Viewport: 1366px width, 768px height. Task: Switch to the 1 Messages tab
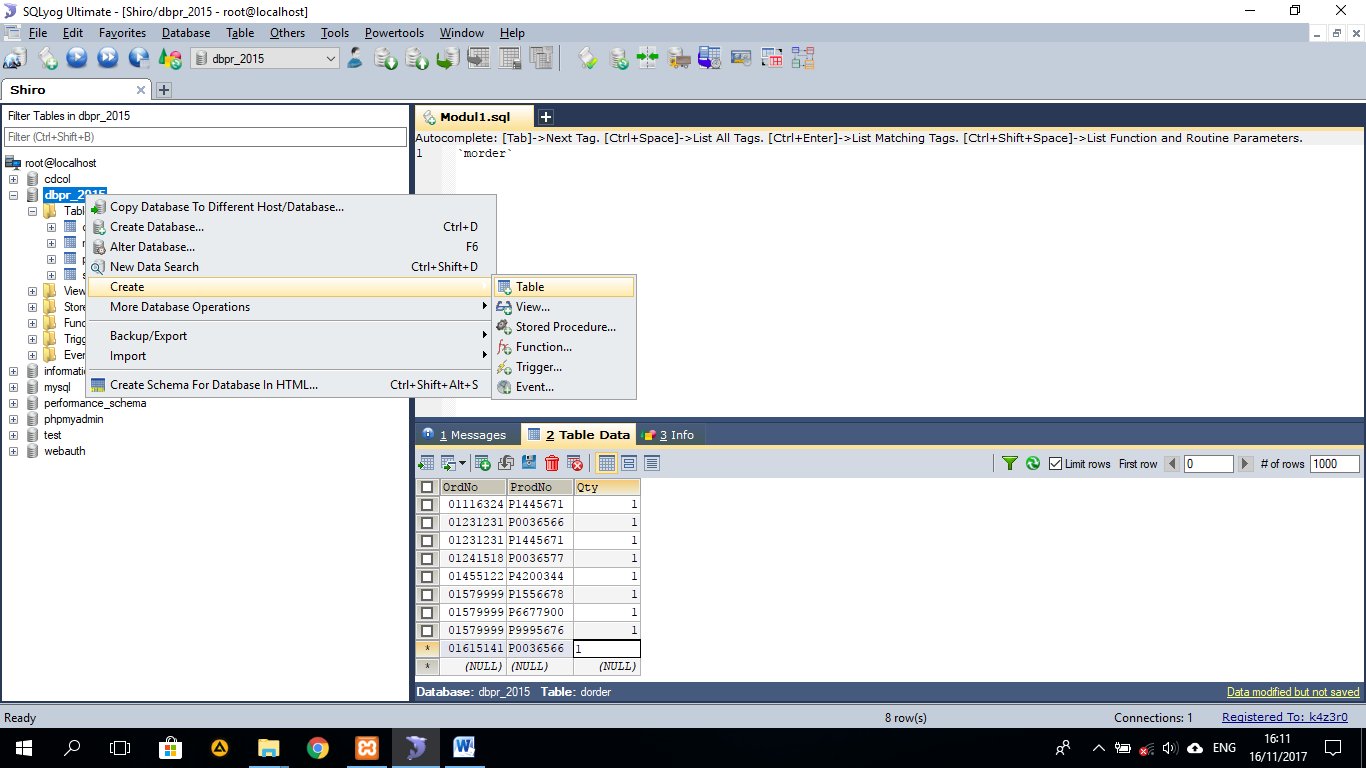point(468,435)
